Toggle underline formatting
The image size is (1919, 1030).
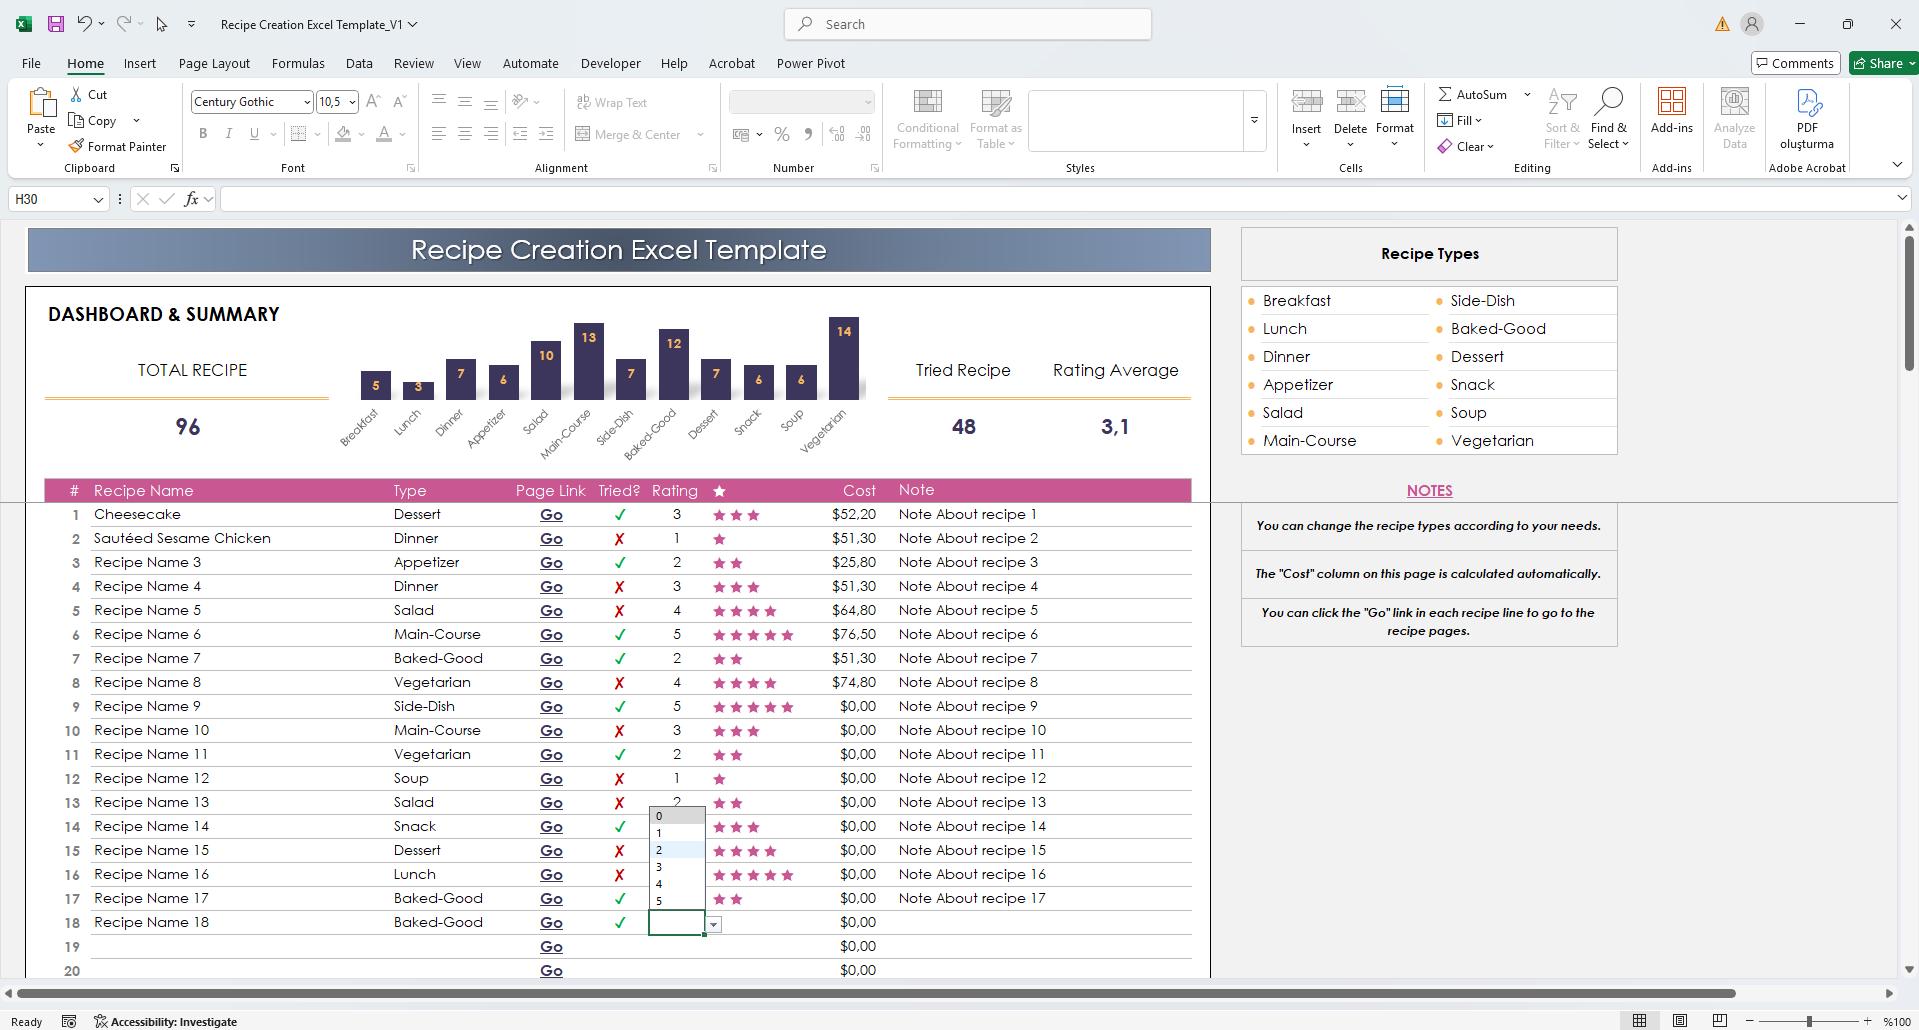point(253,133)
